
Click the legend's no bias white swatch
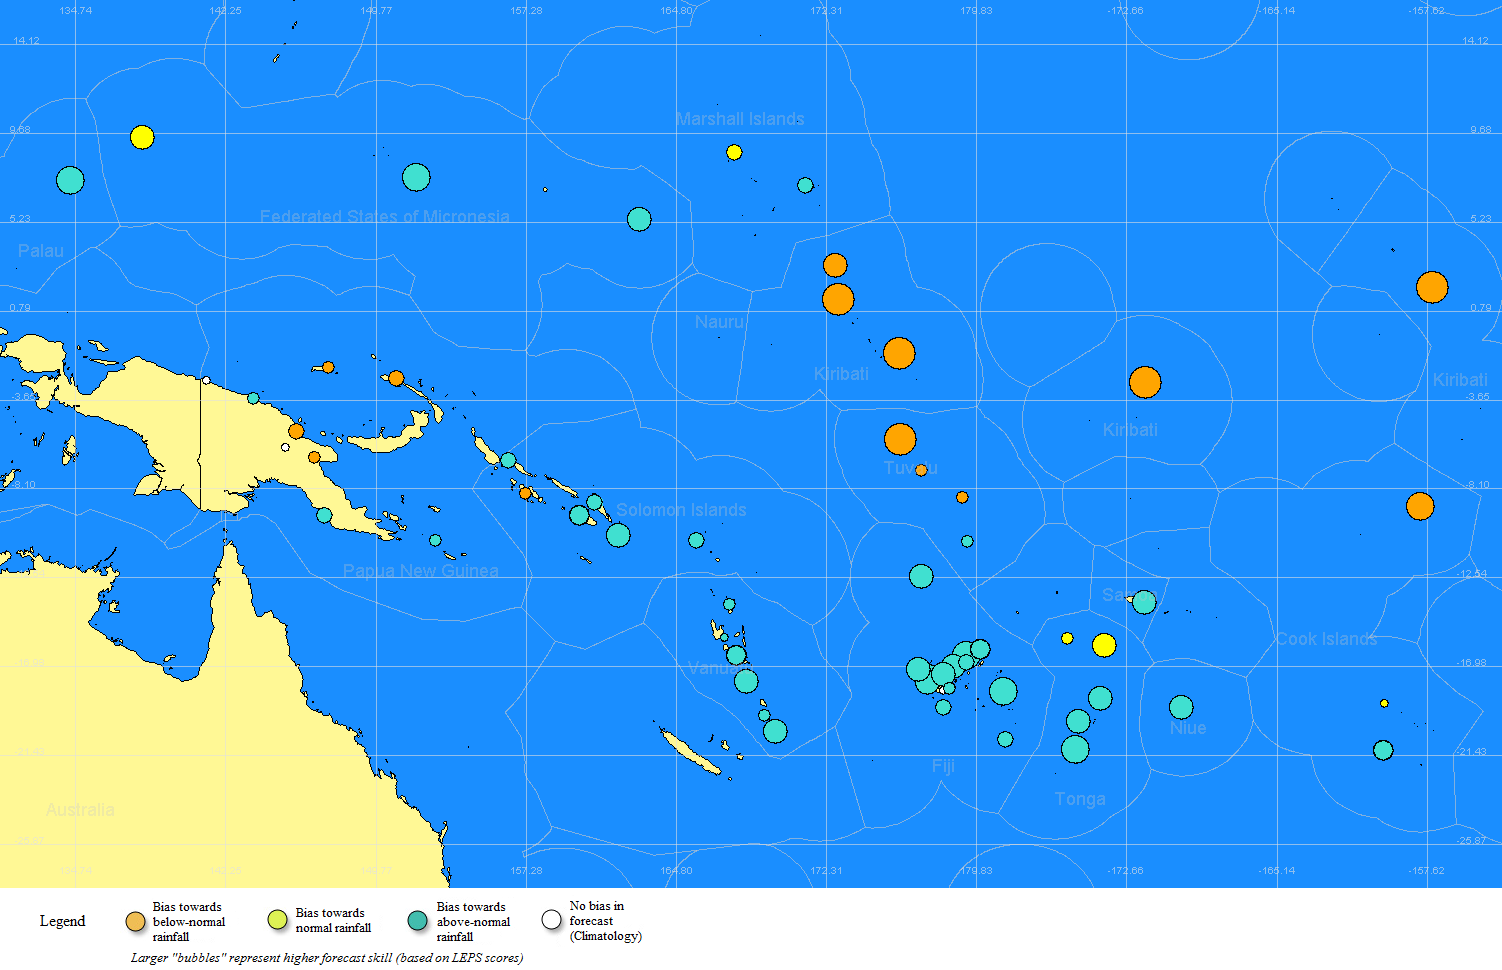pos(551,920)
